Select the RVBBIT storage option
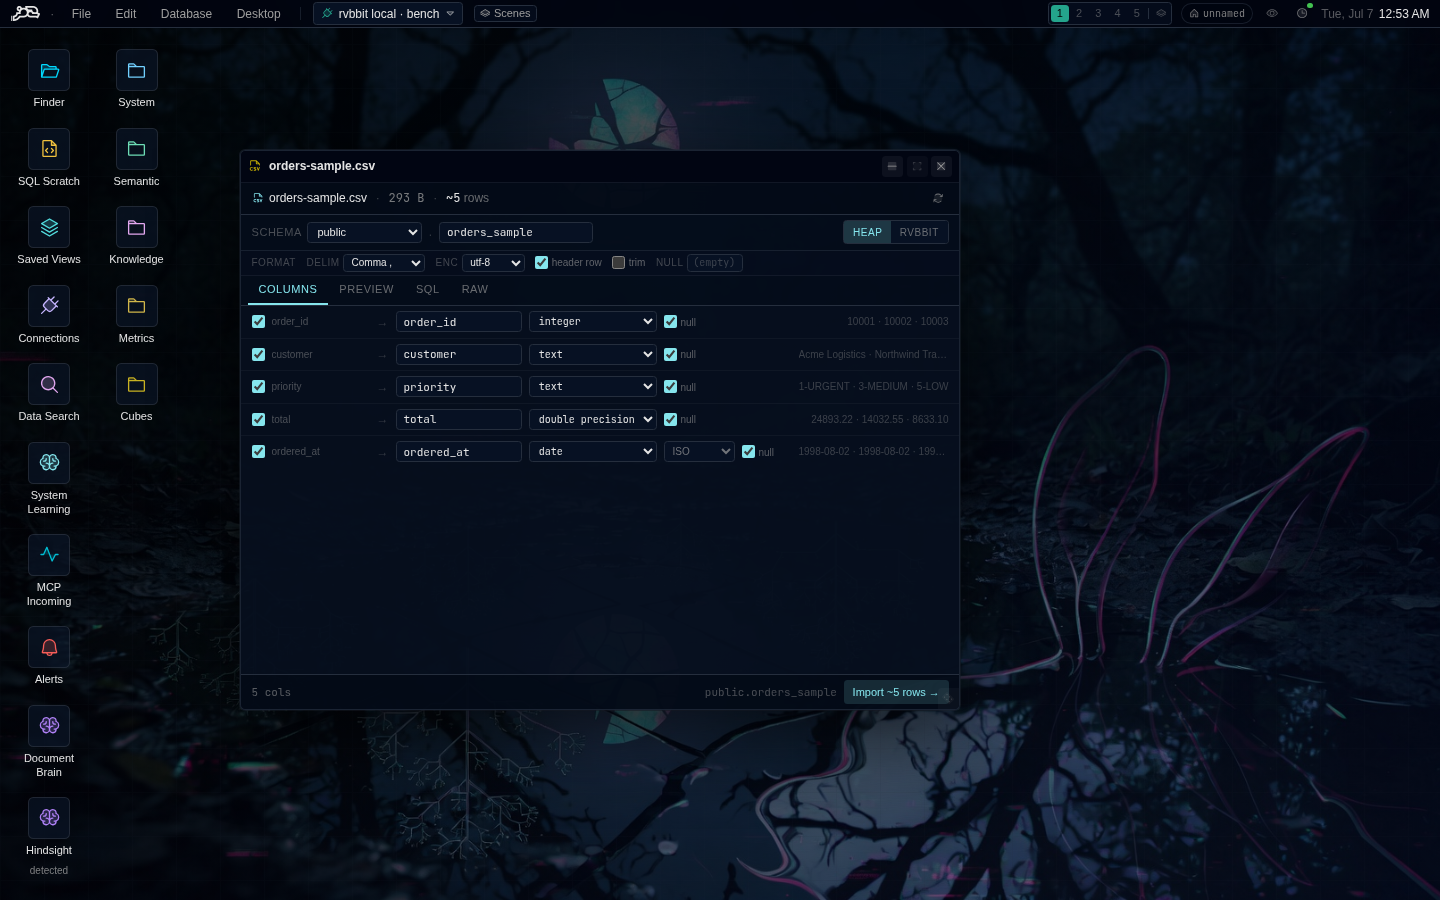Screen dimensions: 1440x900 point(919,232)
